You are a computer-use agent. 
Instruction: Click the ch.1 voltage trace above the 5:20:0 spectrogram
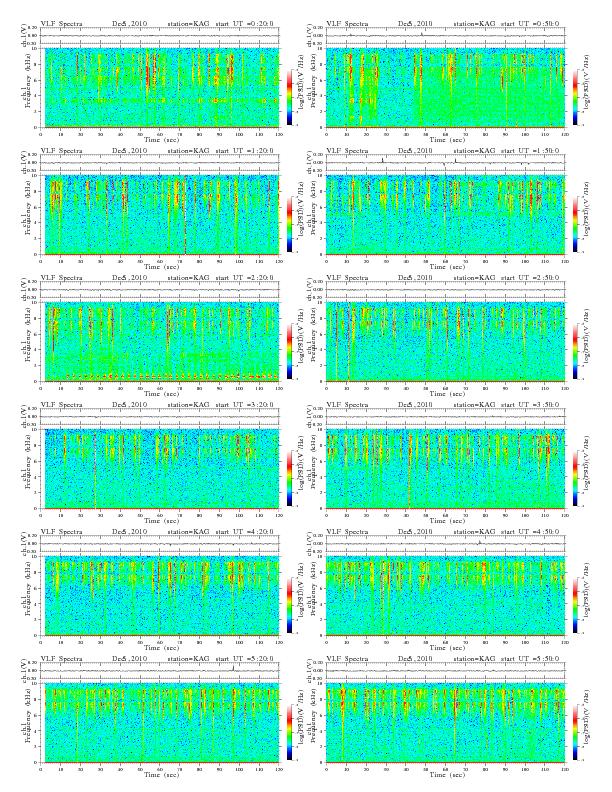[x=162, y=671]
